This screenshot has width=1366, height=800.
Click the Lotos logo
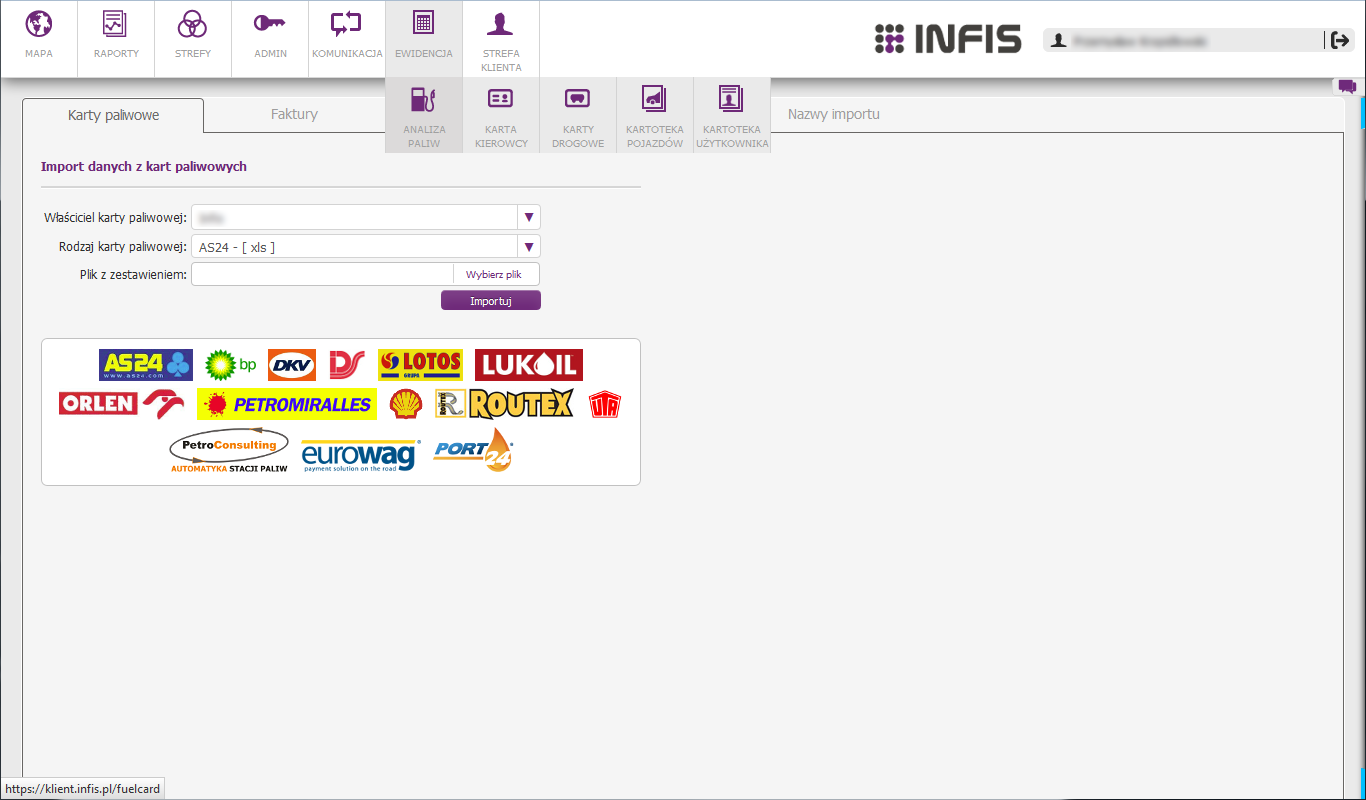pos(421,365)
